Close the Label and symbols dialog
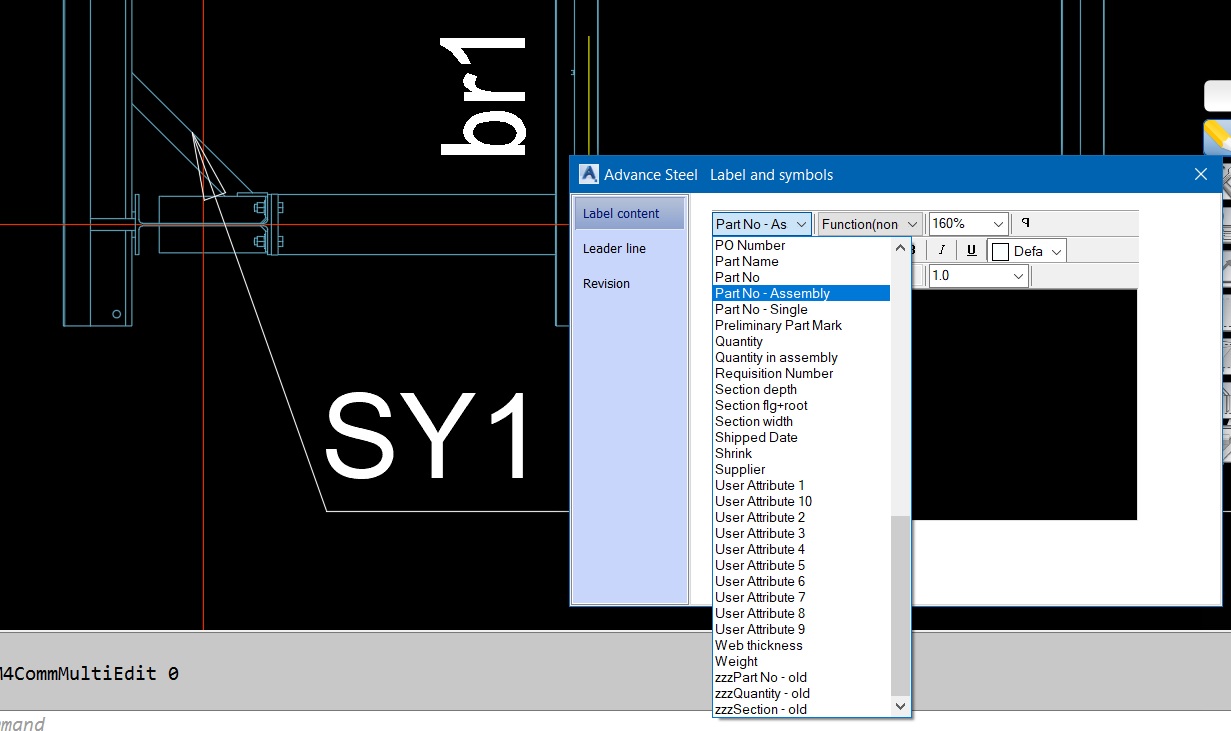The width and height of the screenshot is (1231, 731). tap(1200, 173)
